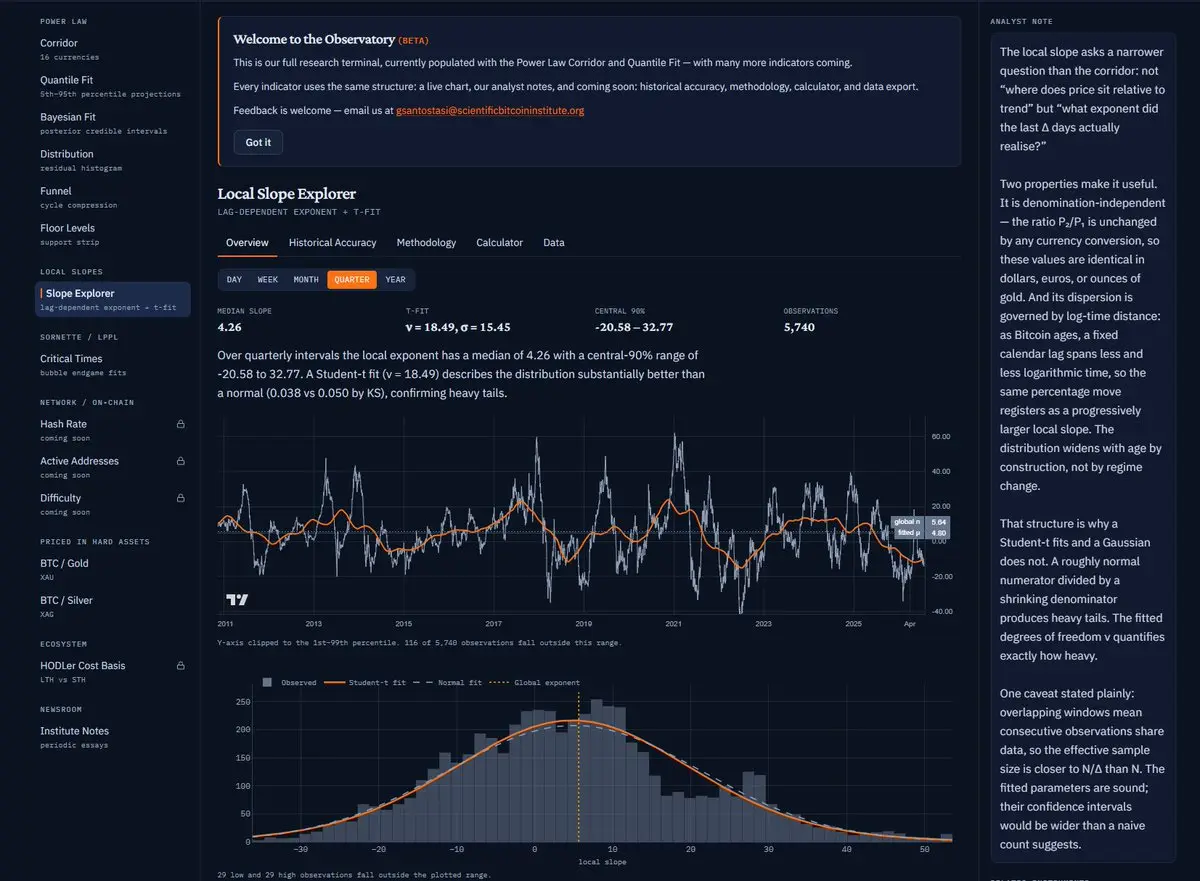Open Funnel cycle compression page
Image resolution: width=1200 pixels, height=881 pixels.
tap(113, 197)
